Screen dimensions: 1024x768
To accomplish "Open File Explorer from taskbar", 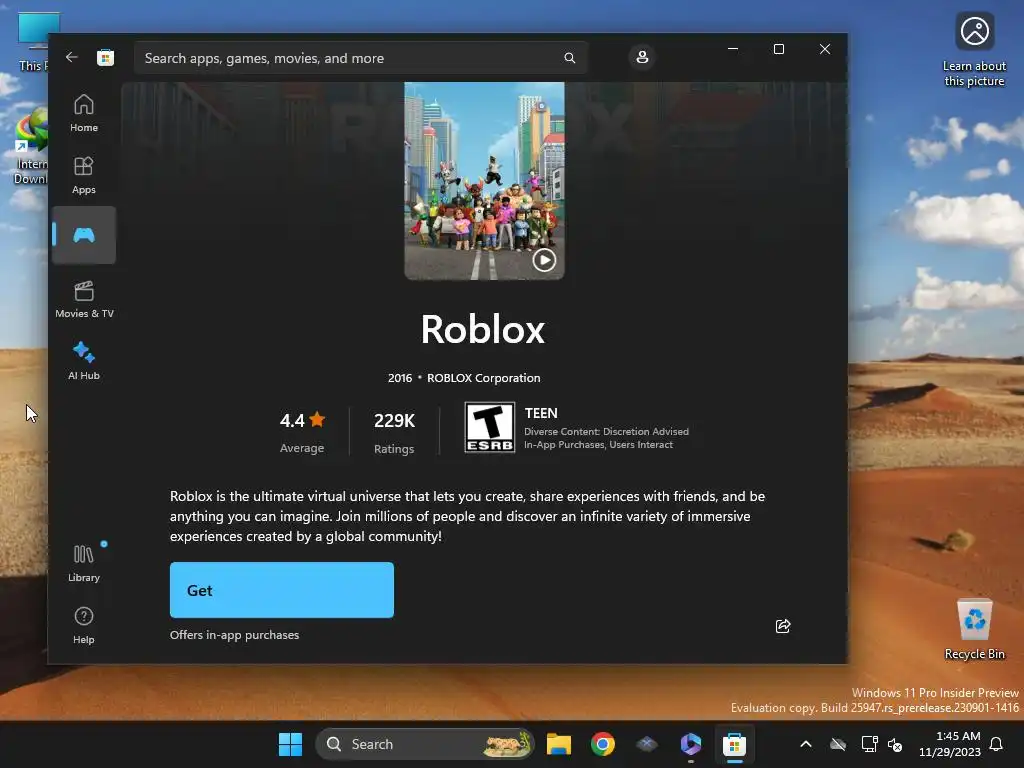I will tap(558, 744).
